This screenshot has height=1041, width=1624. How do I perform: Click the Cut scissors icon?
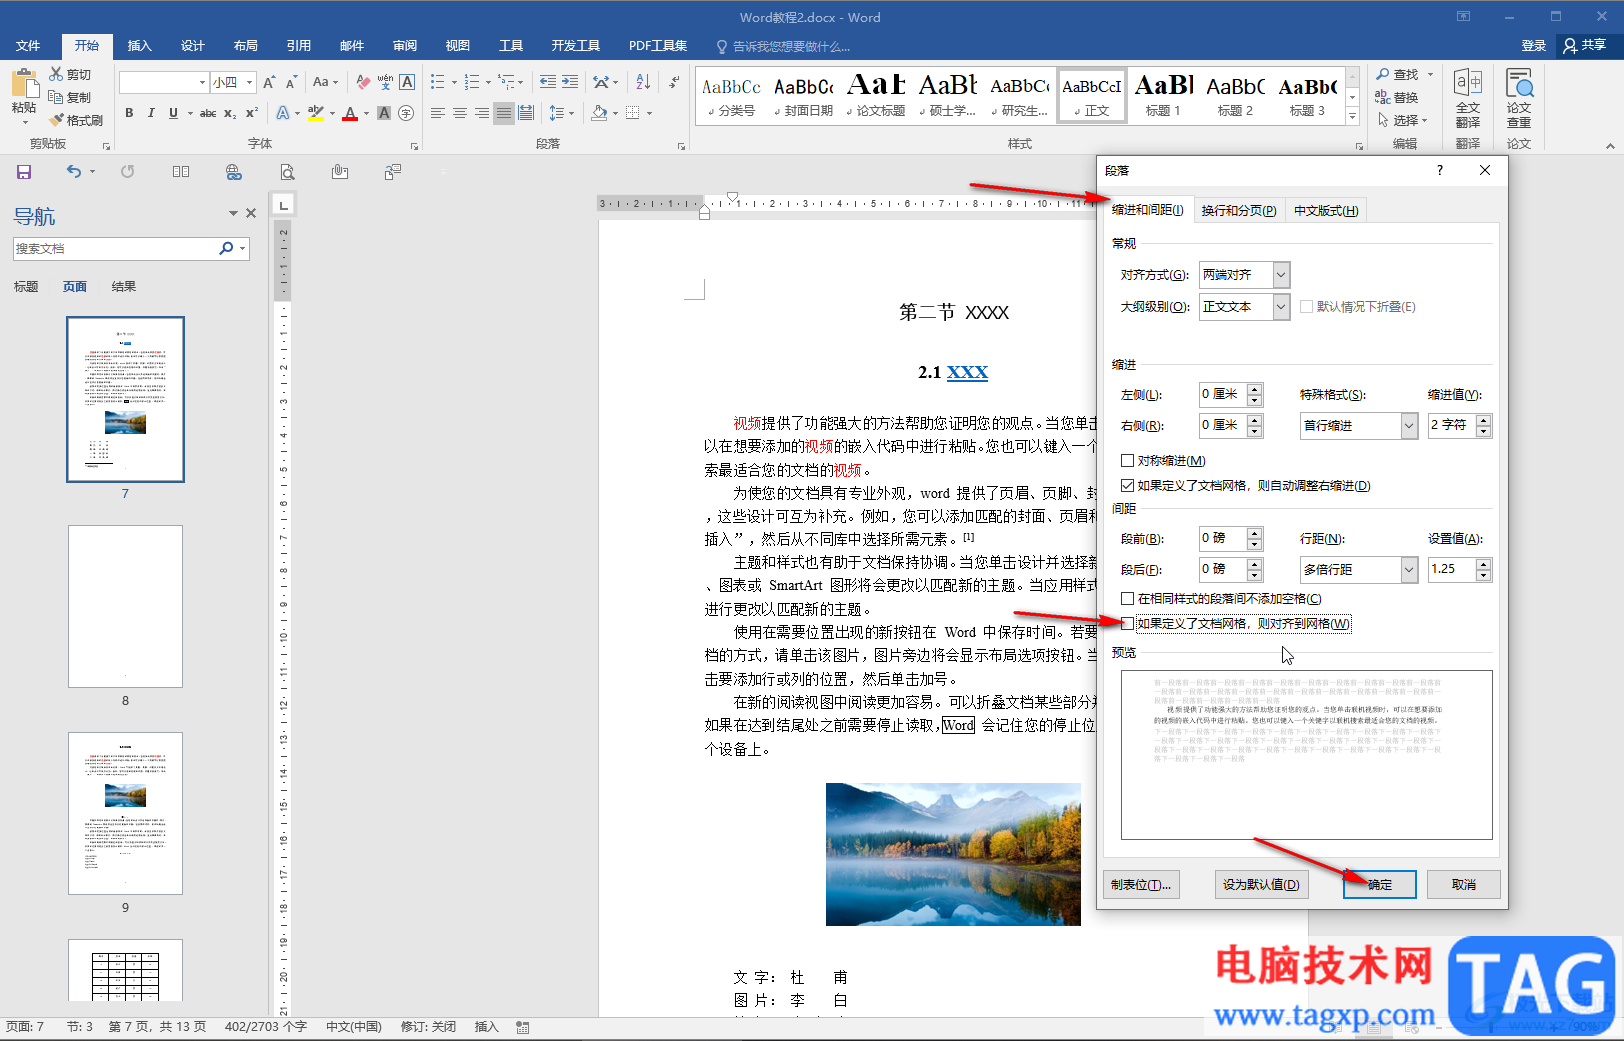tap(56, 74)
